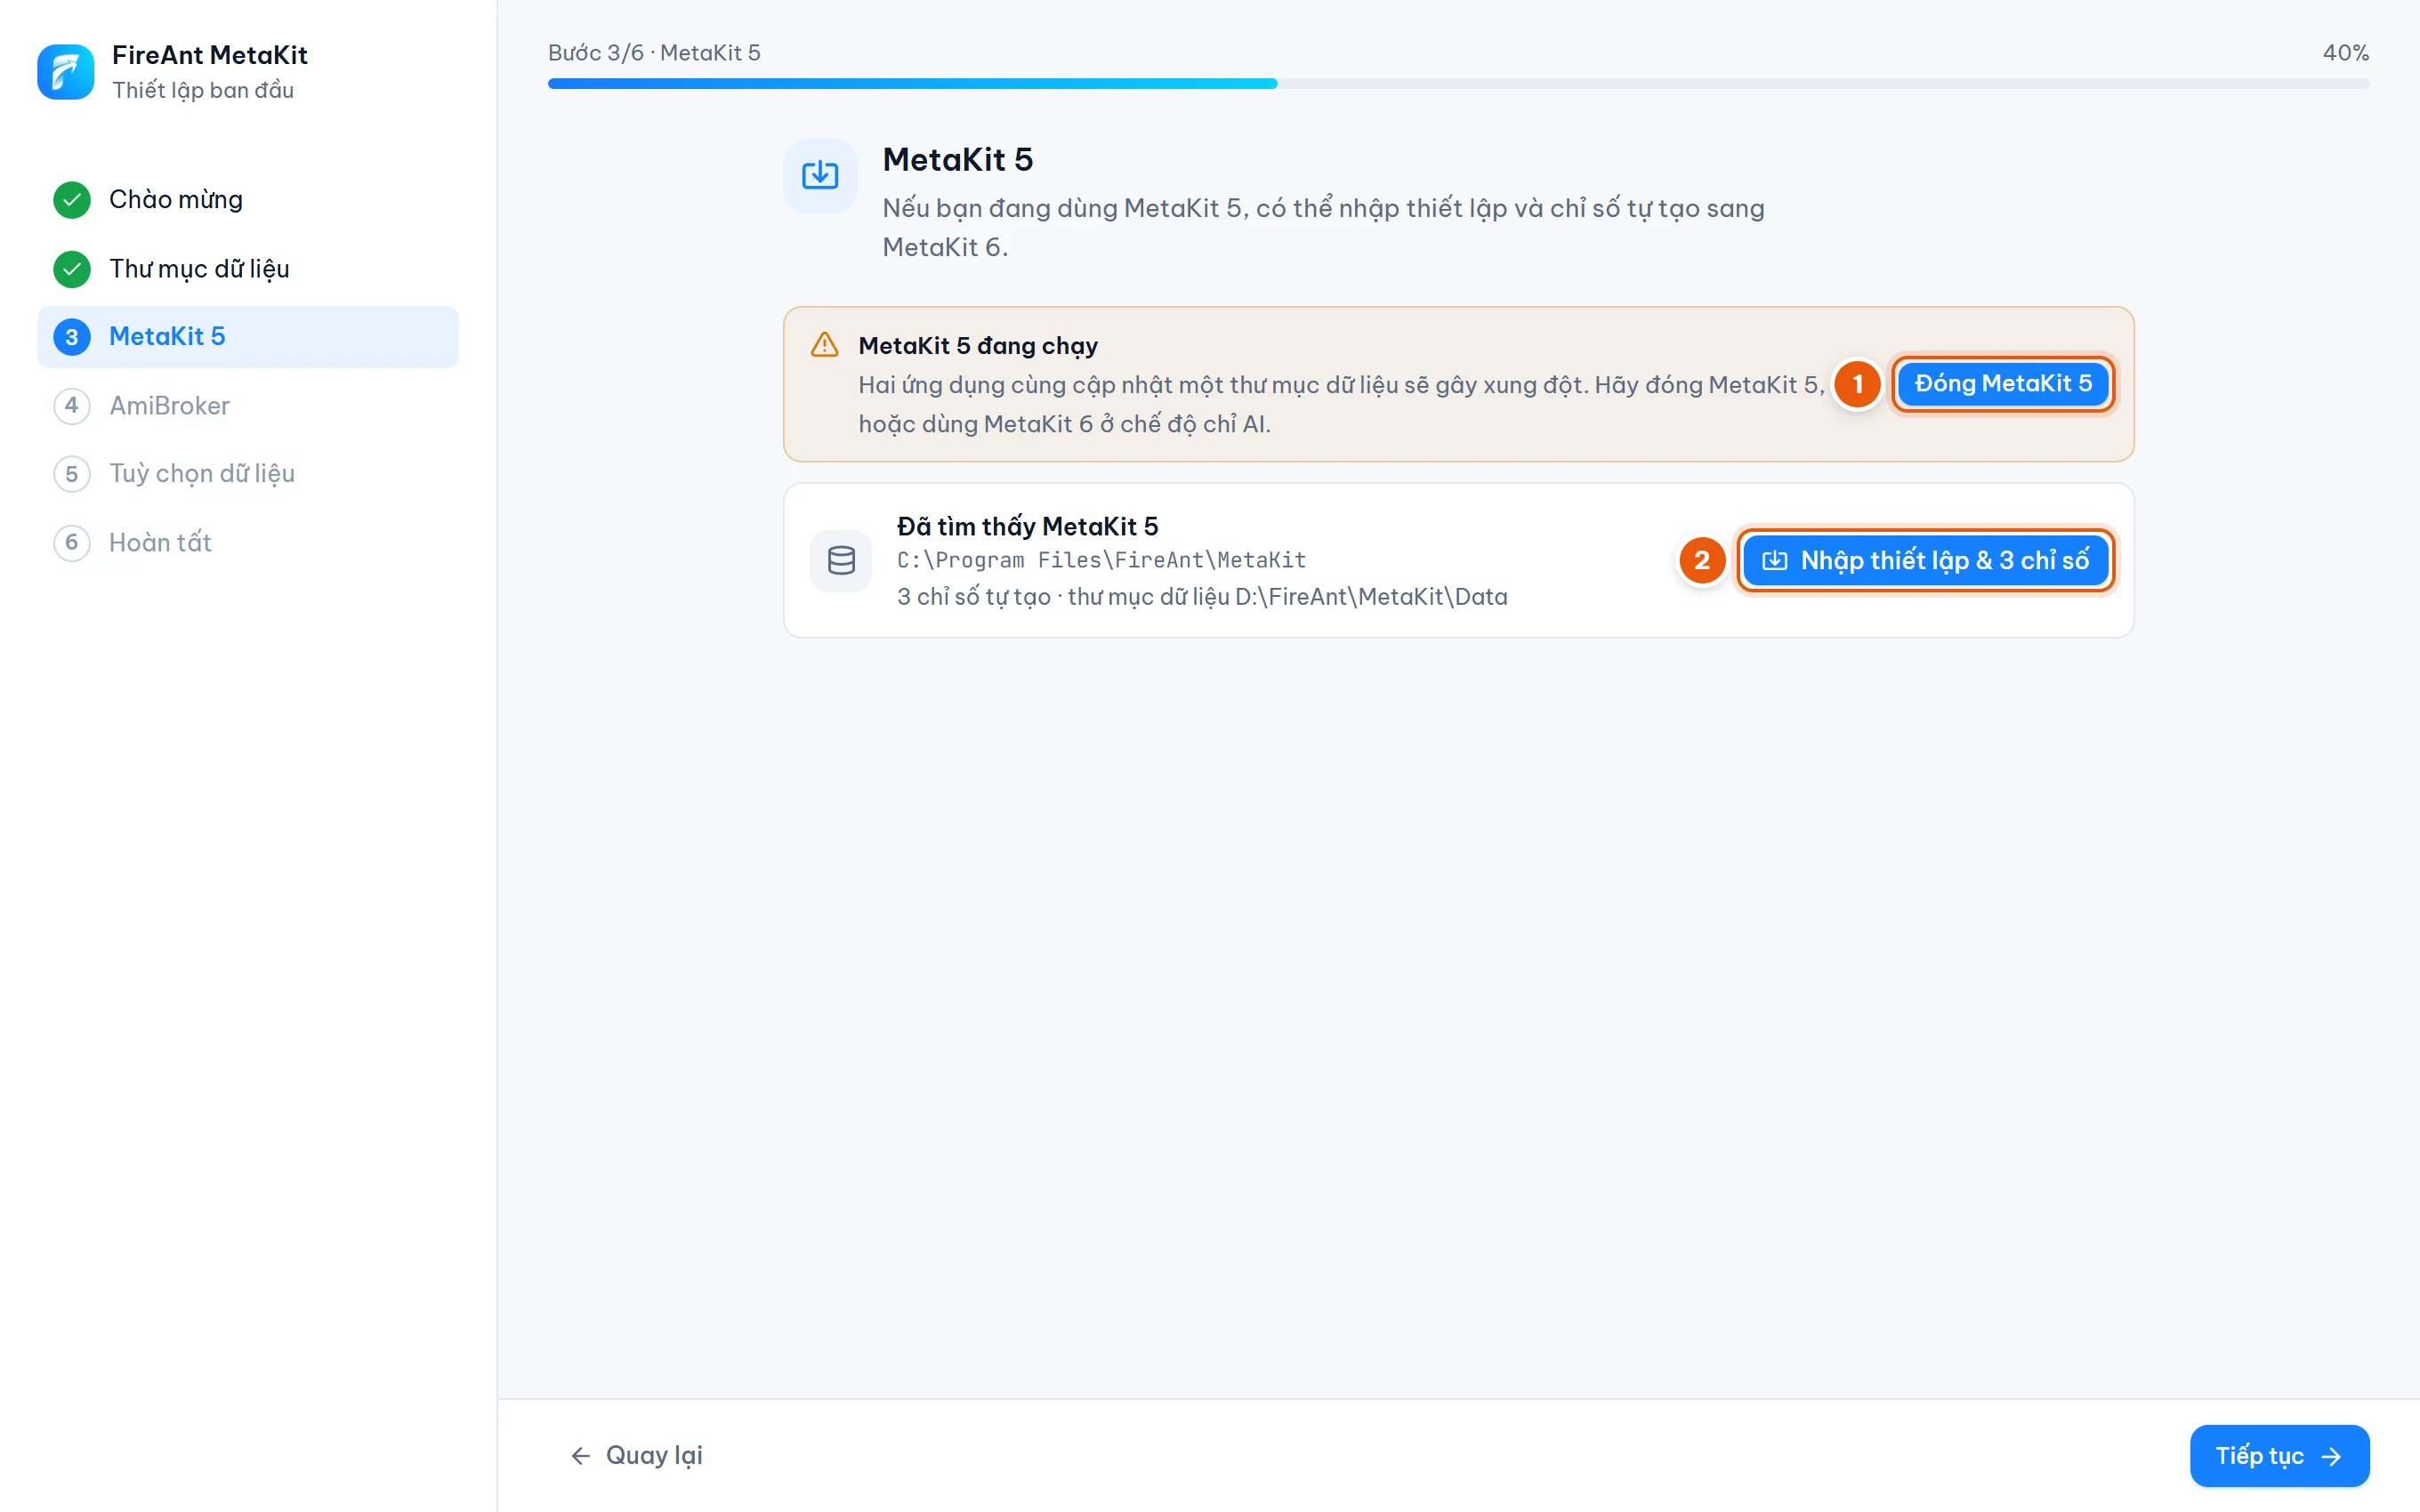Click the orange warning triangle icon
The height and width of the screenshot is (1512, 2420).
(824, 345)
